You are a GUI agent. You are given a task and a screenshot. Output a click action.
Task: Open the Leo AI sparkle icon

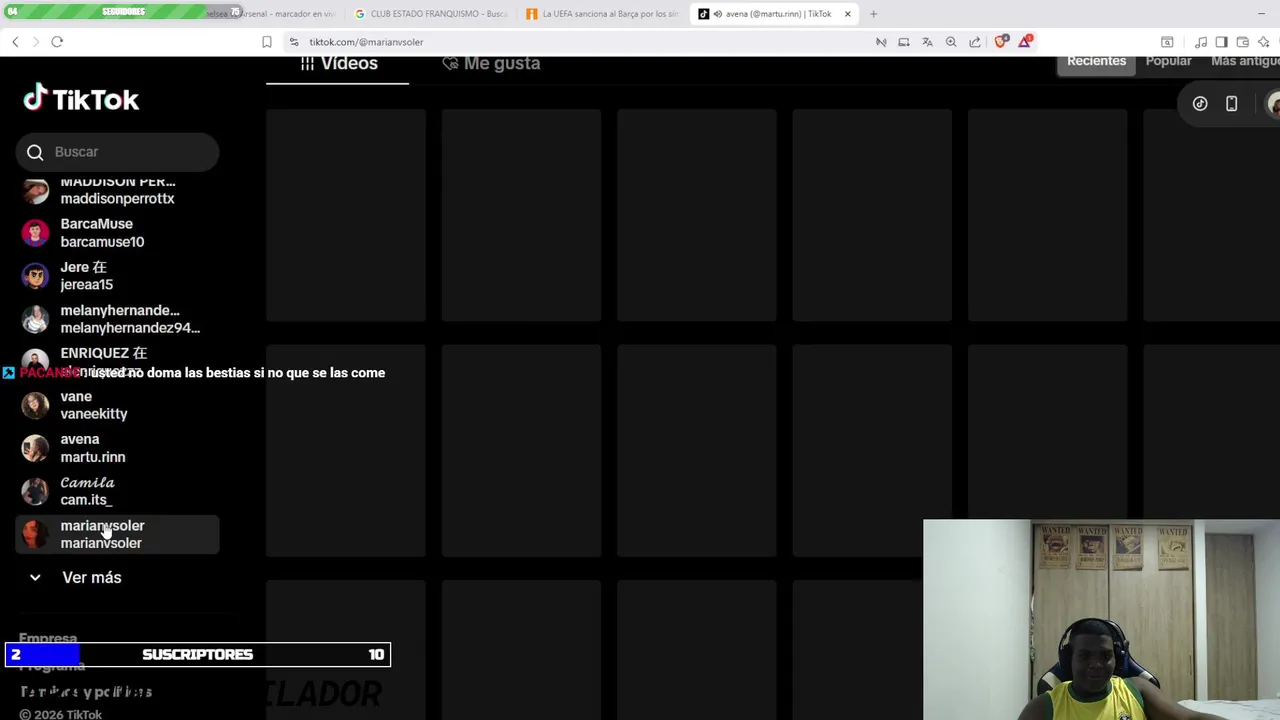pyautogui.click(x=1264, y=42)
